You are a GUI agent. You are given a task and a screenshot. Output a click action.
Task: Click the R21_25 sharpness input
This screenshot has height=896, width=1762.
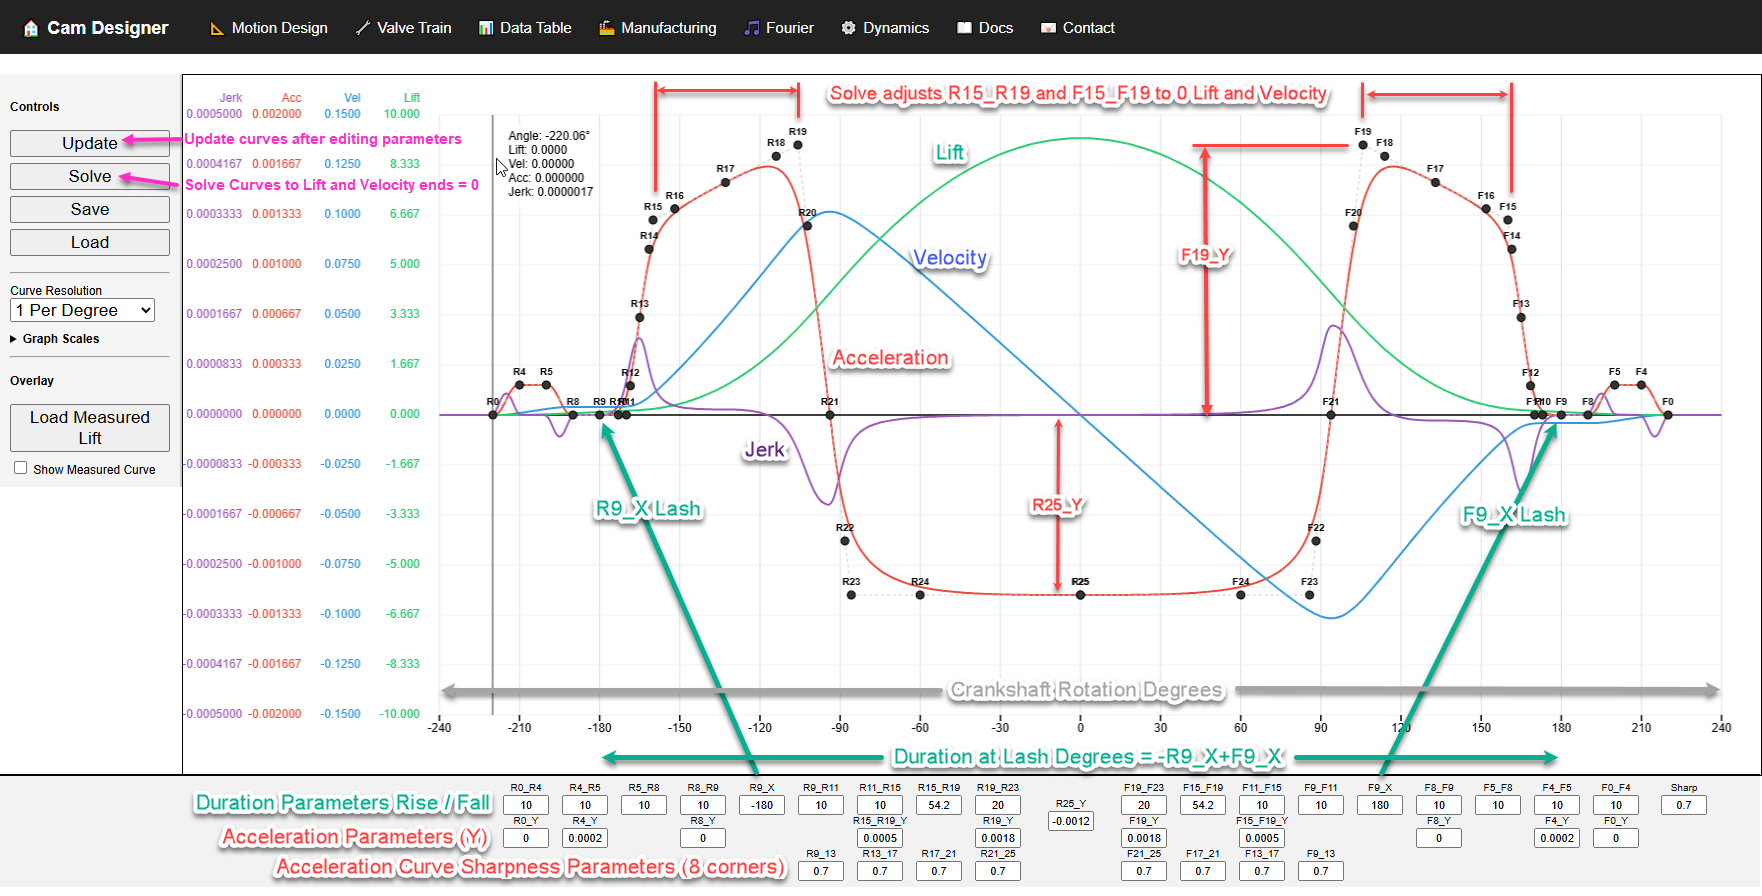[998, 871]
